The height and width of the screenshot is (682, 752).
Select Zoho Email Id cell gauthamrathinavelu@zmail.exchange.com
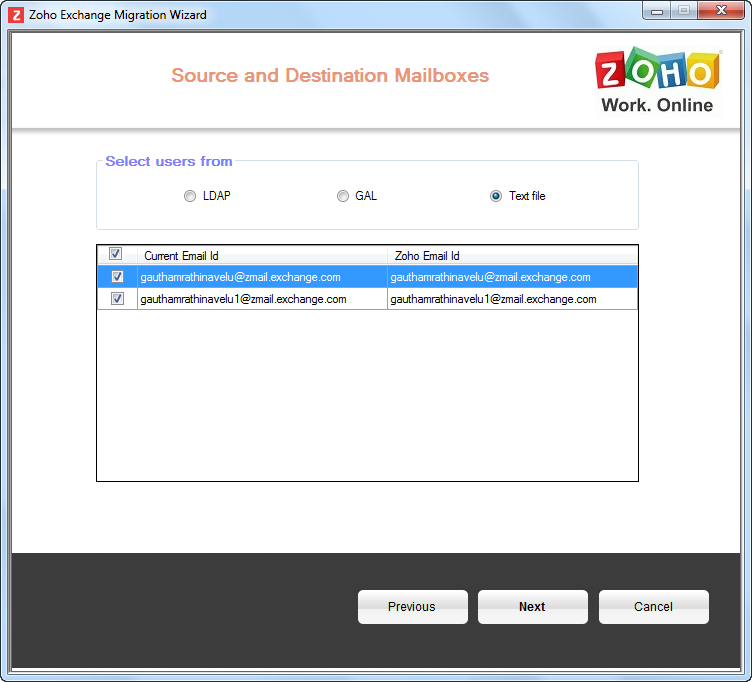(512, 277)
